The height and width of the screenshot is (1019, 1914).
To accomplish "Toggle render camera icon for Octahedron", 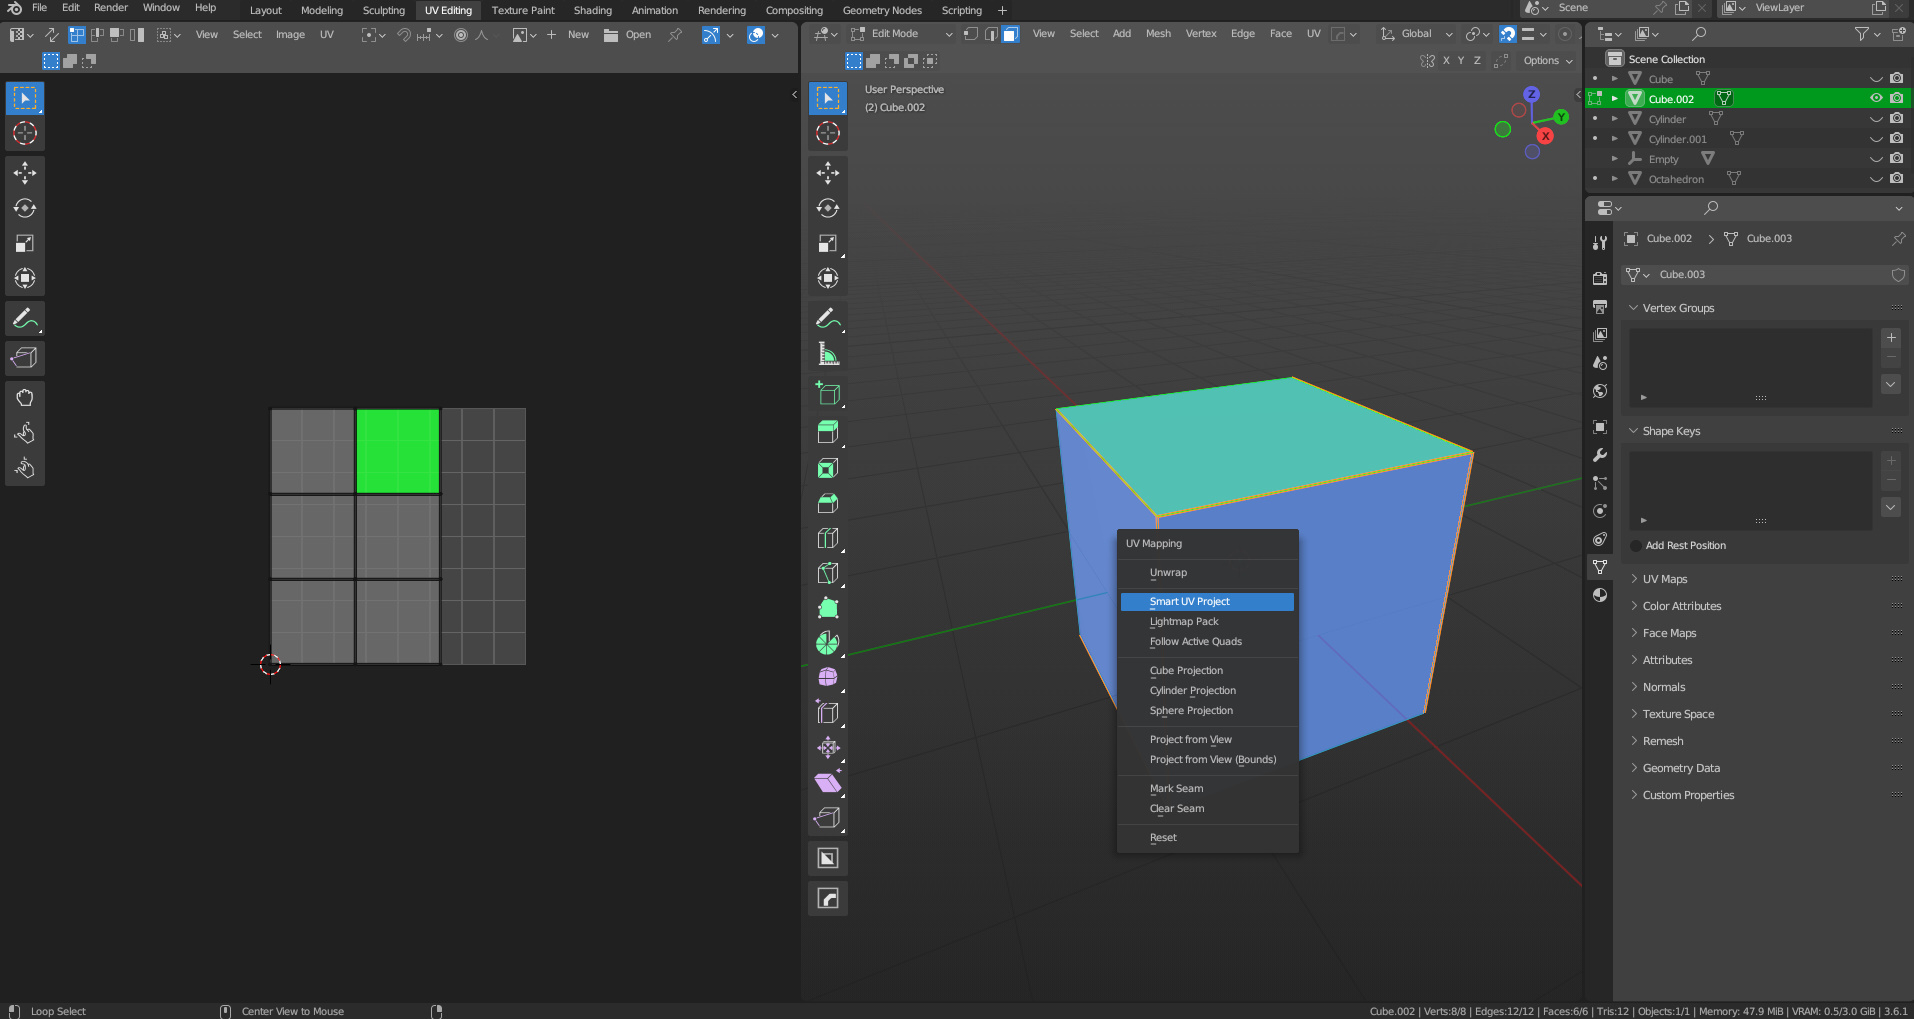I will pyautogui.click(x=1896, y=179).
